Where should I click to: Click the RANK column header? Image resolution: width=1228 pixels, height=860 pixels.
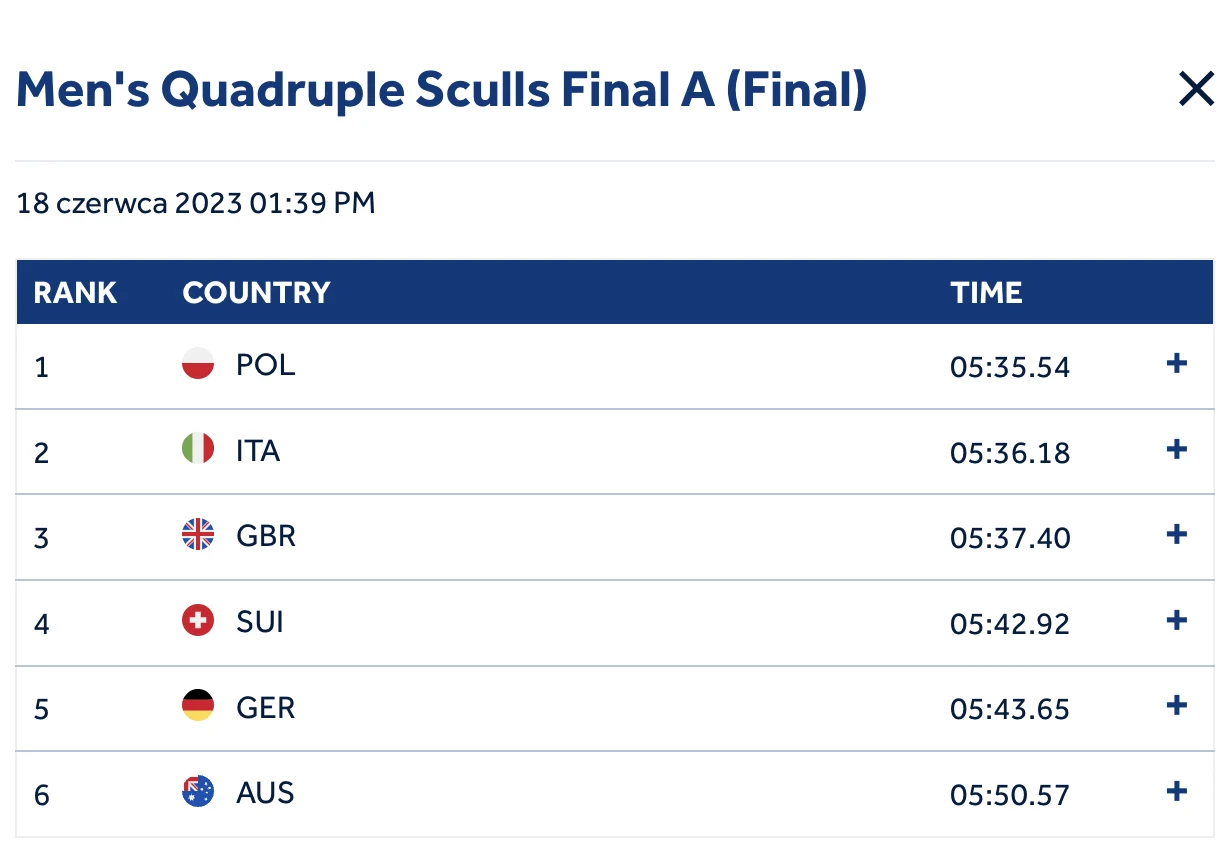coord(75,293)
